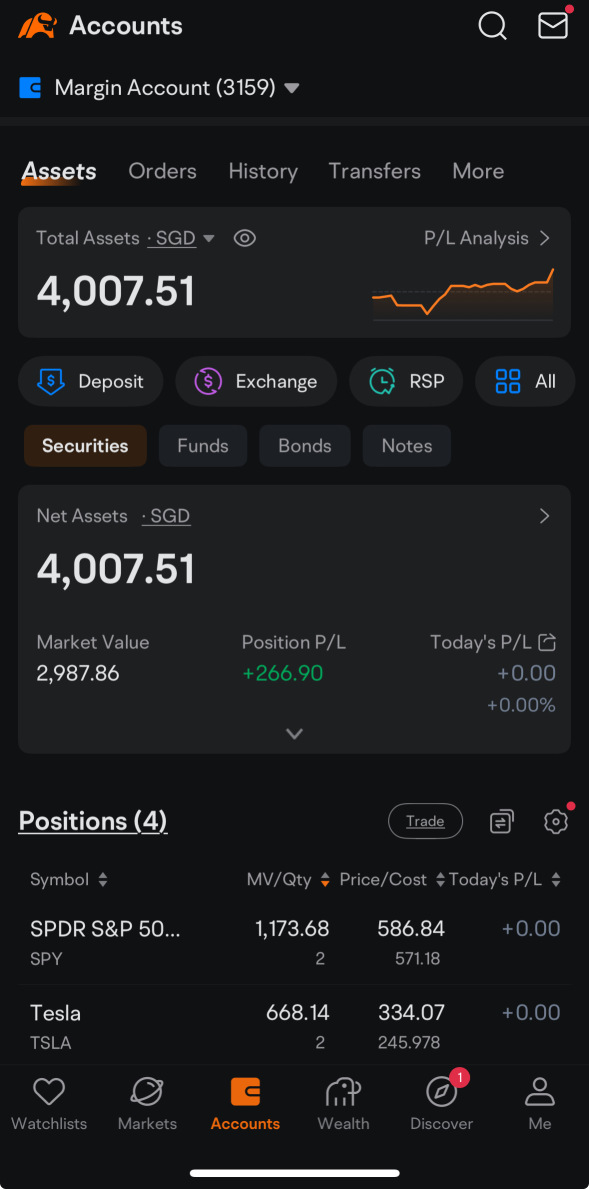Open the Total Assets SGD currency dropdown
The height and width of the screenshot is (1189, 589).
(x=182, y=238)
